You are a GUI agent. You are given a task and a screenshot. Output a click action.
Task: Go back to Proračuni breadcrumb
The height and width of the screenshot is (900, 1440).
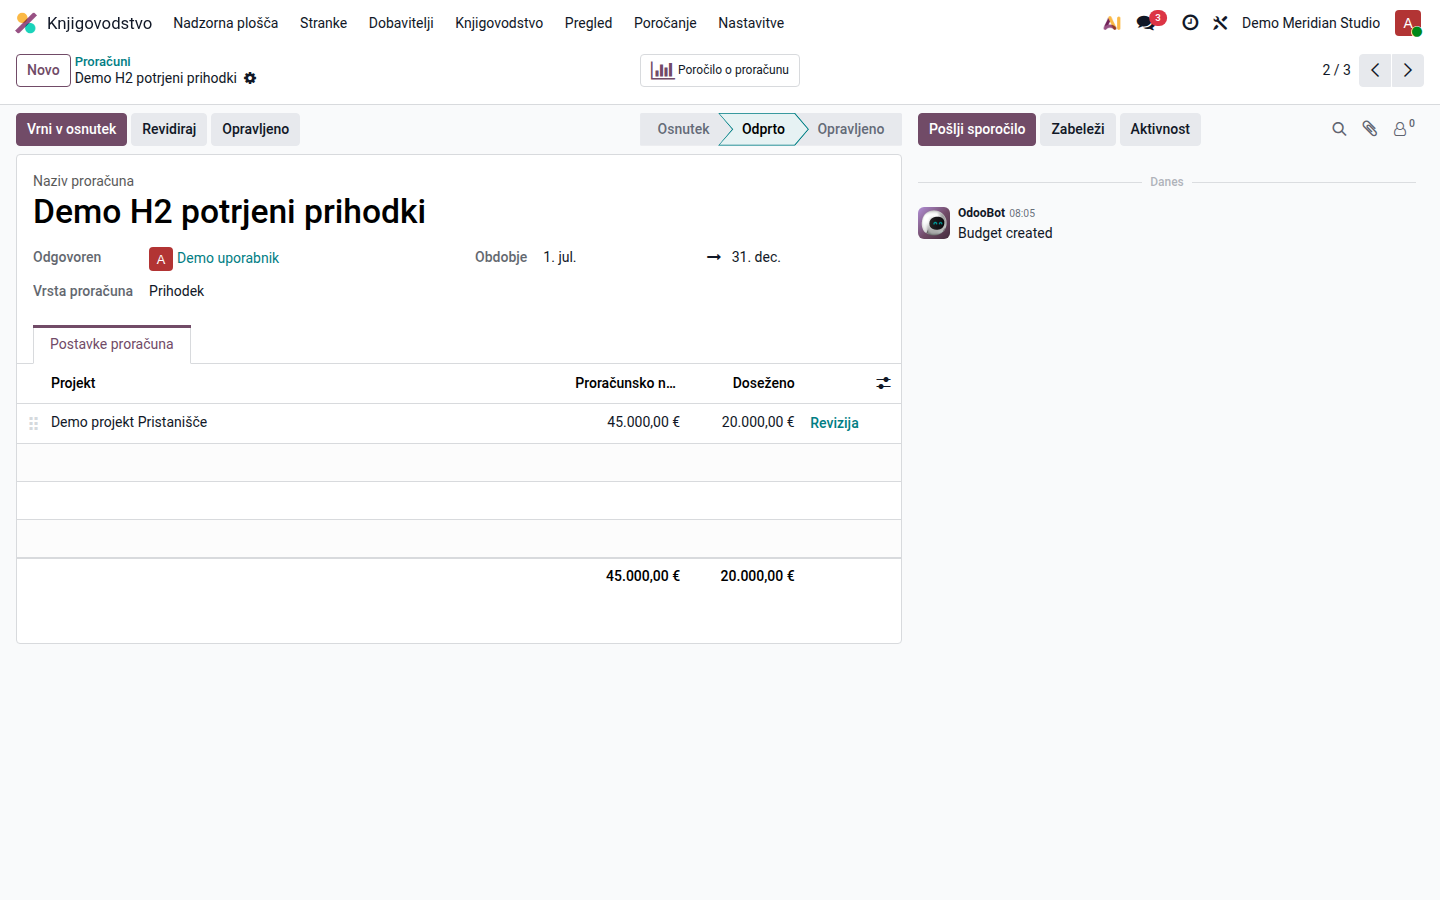(x=103, y=62)
